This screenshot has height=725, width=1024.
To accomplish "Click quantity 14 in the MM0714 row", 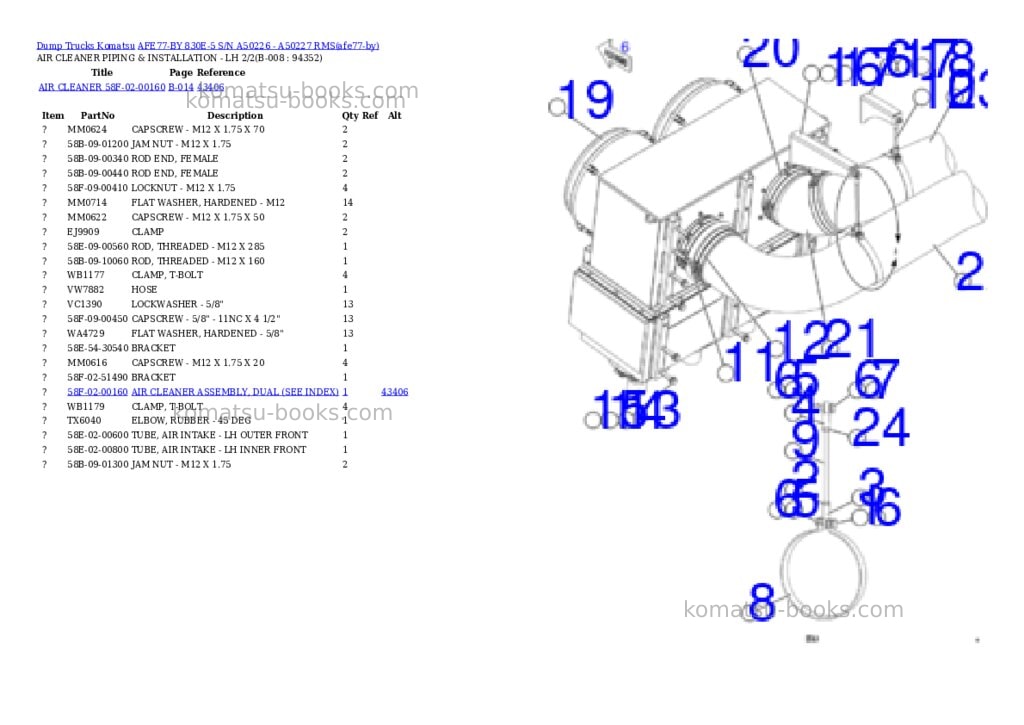I will pos(347,202).
